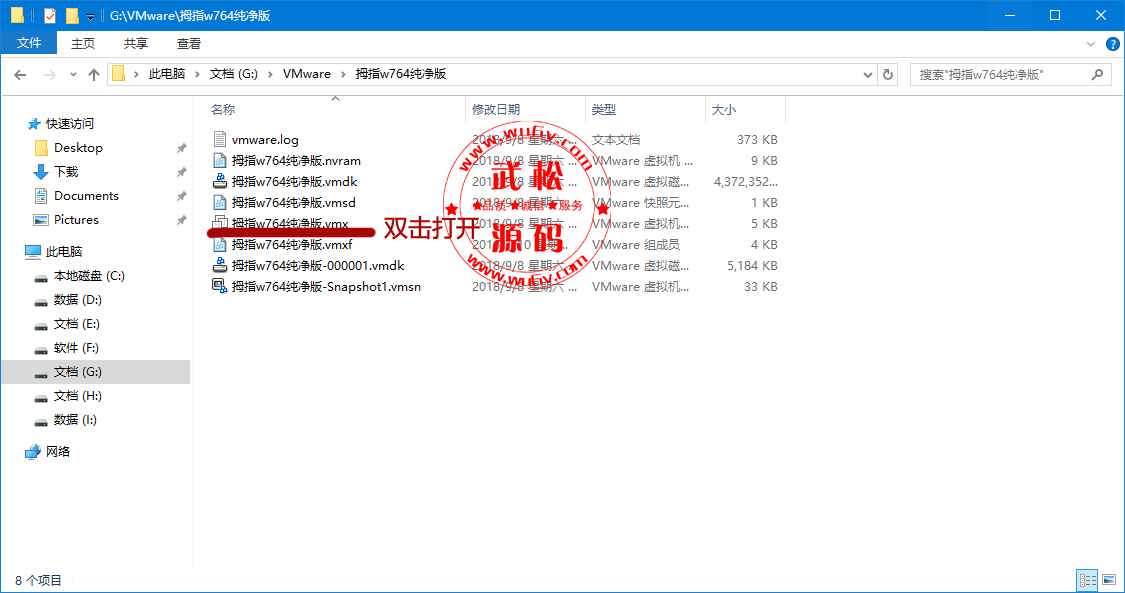Click 此电脑 in the address bar
This screenshot has width=1125, height=593.
167,74
